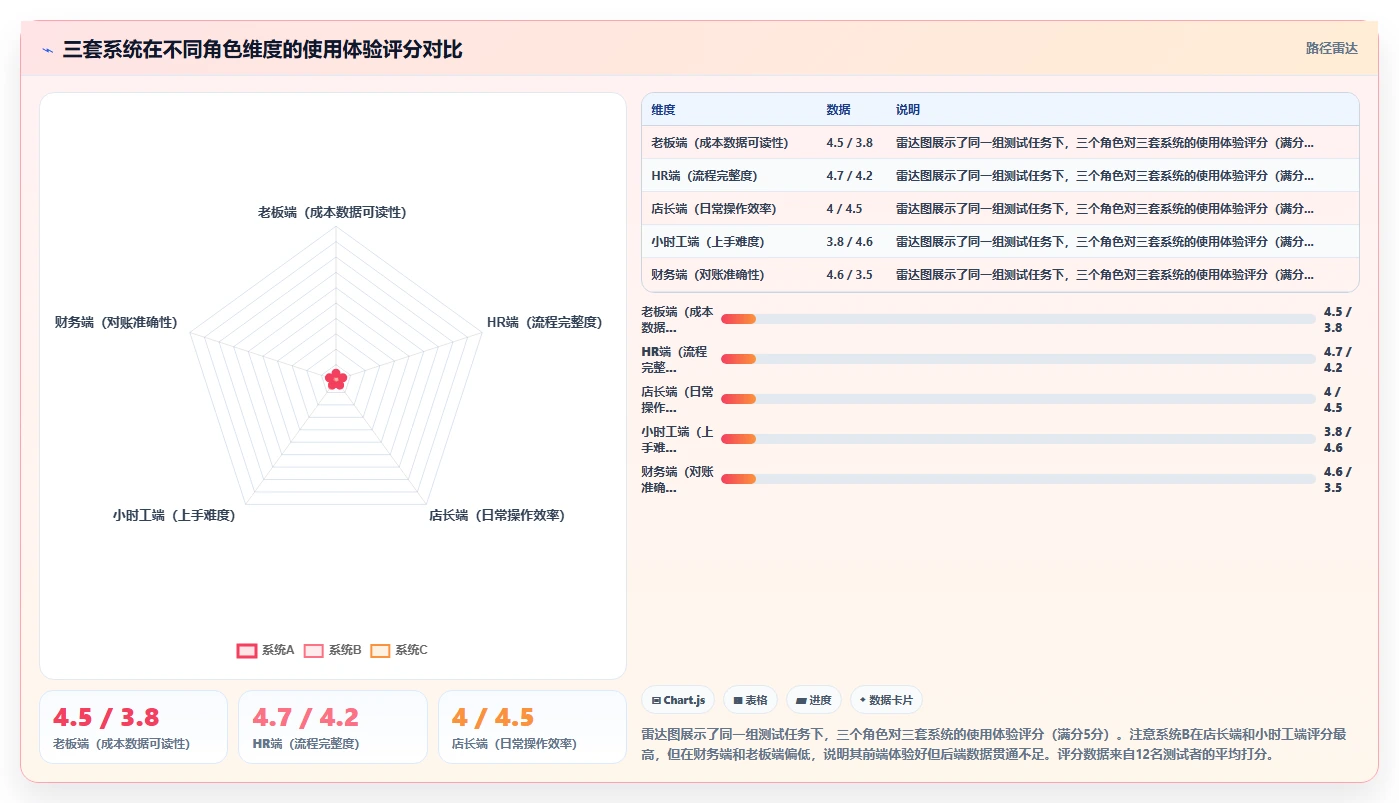Screen dimensions: 1399x803
Task: Click the 维度 table column header
Action: (663, 109)
